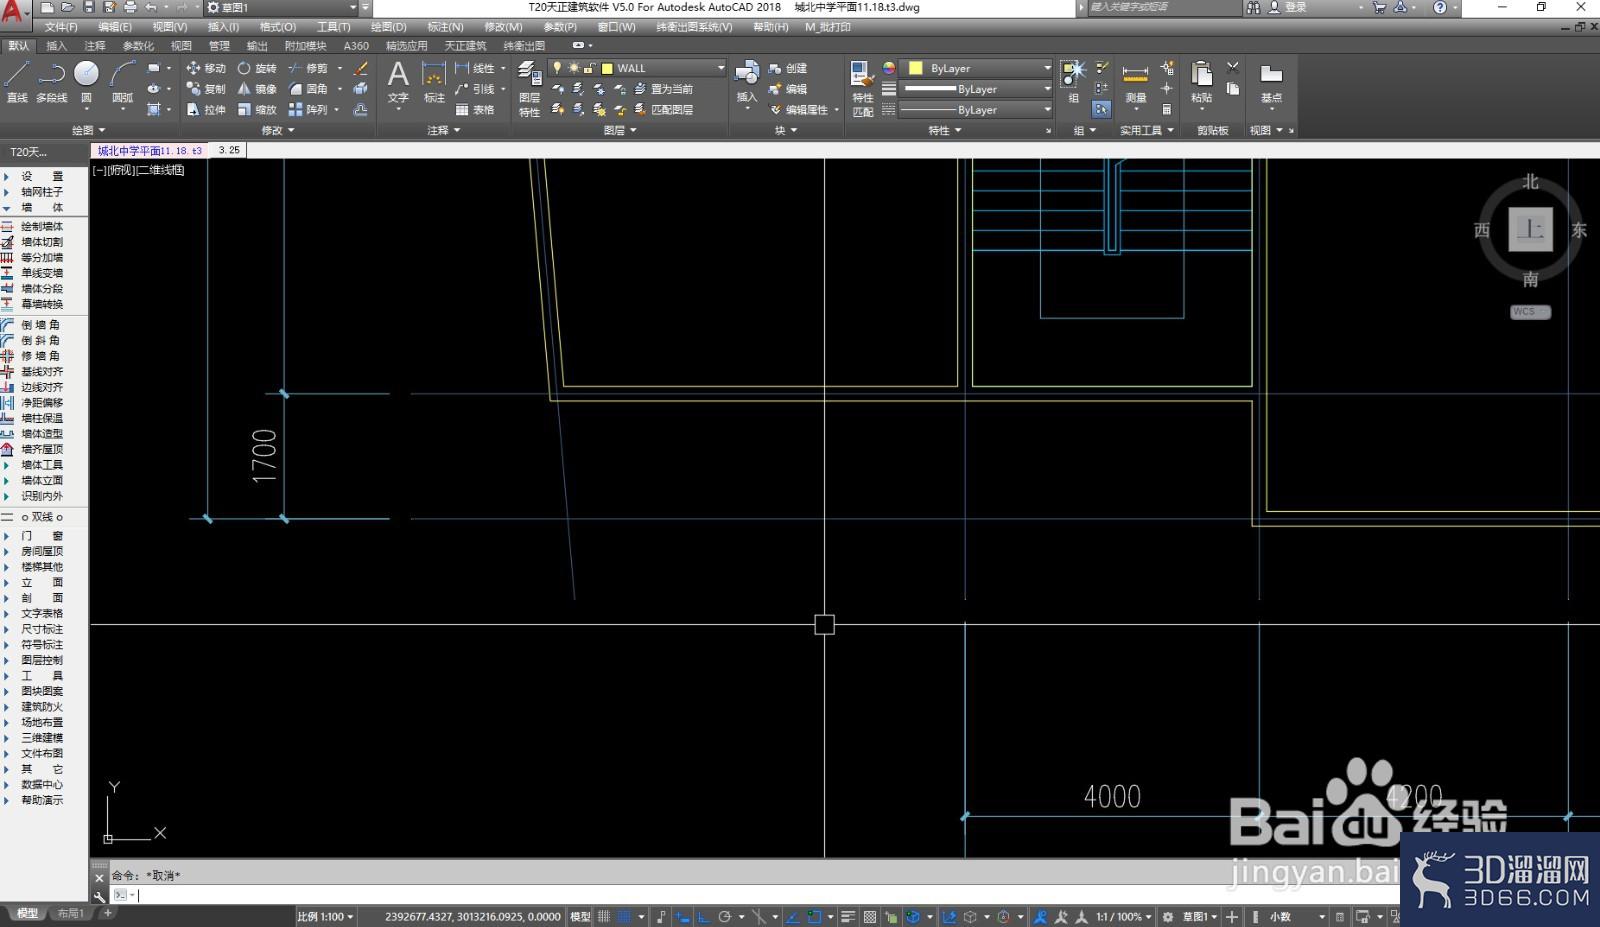
Task: Click 墙体切割 in the side panel
Action: pos(42,242)
